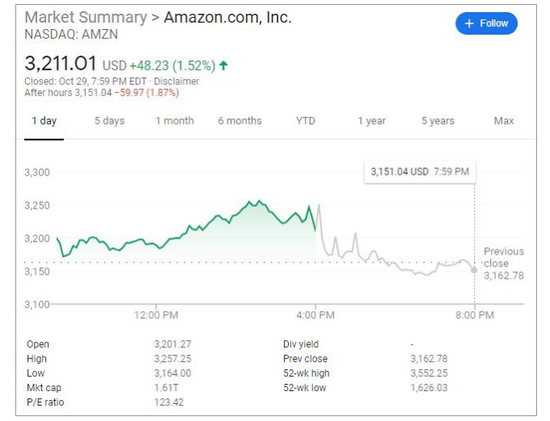Click the 12:00 PM axis label

pyautogui.click(x=156, y=315)
